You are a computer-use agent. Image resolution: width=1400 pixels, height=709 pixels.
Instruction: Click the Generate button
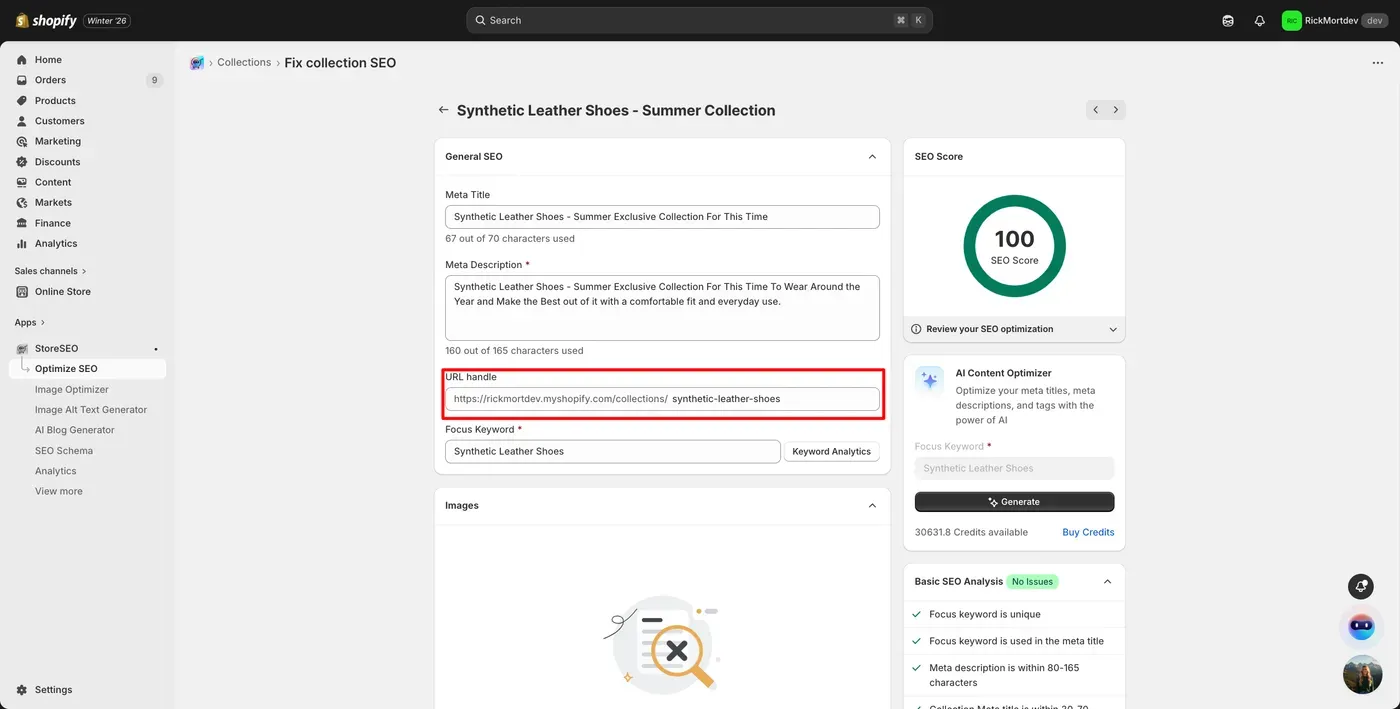point(1014,502)
